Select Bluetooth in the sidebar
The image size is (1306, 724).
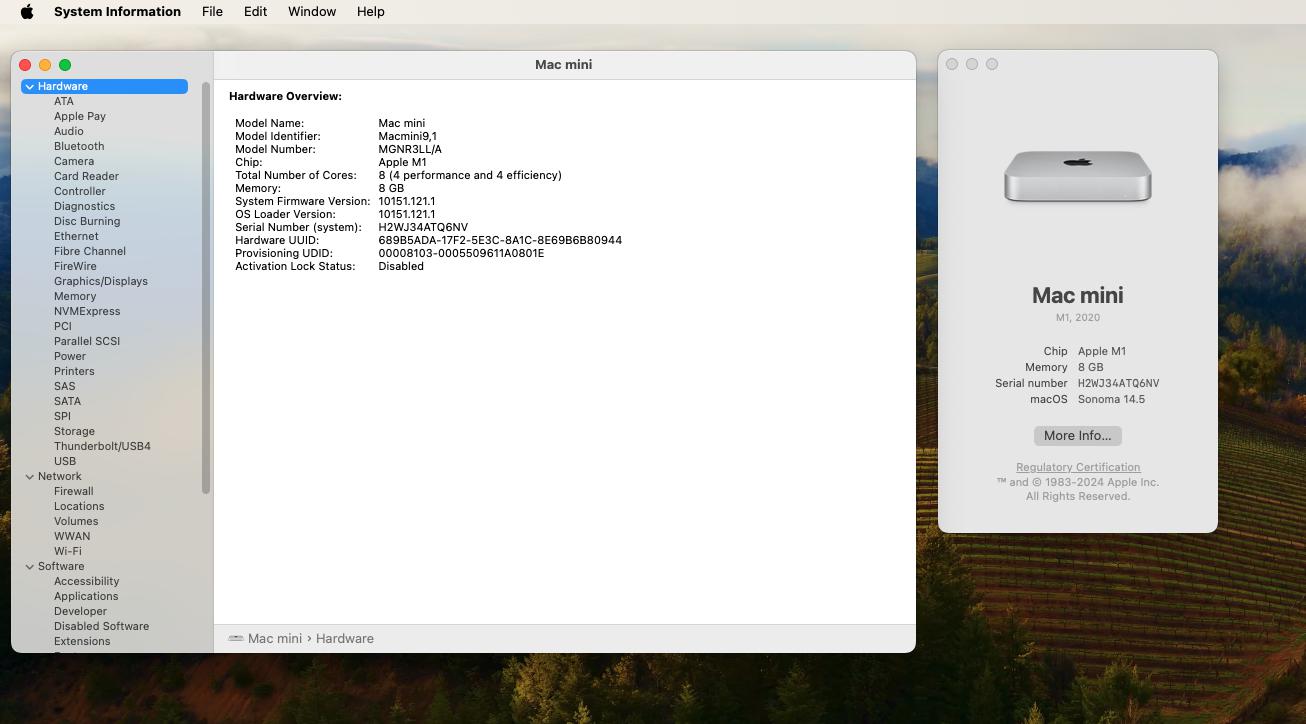point(79,146)
